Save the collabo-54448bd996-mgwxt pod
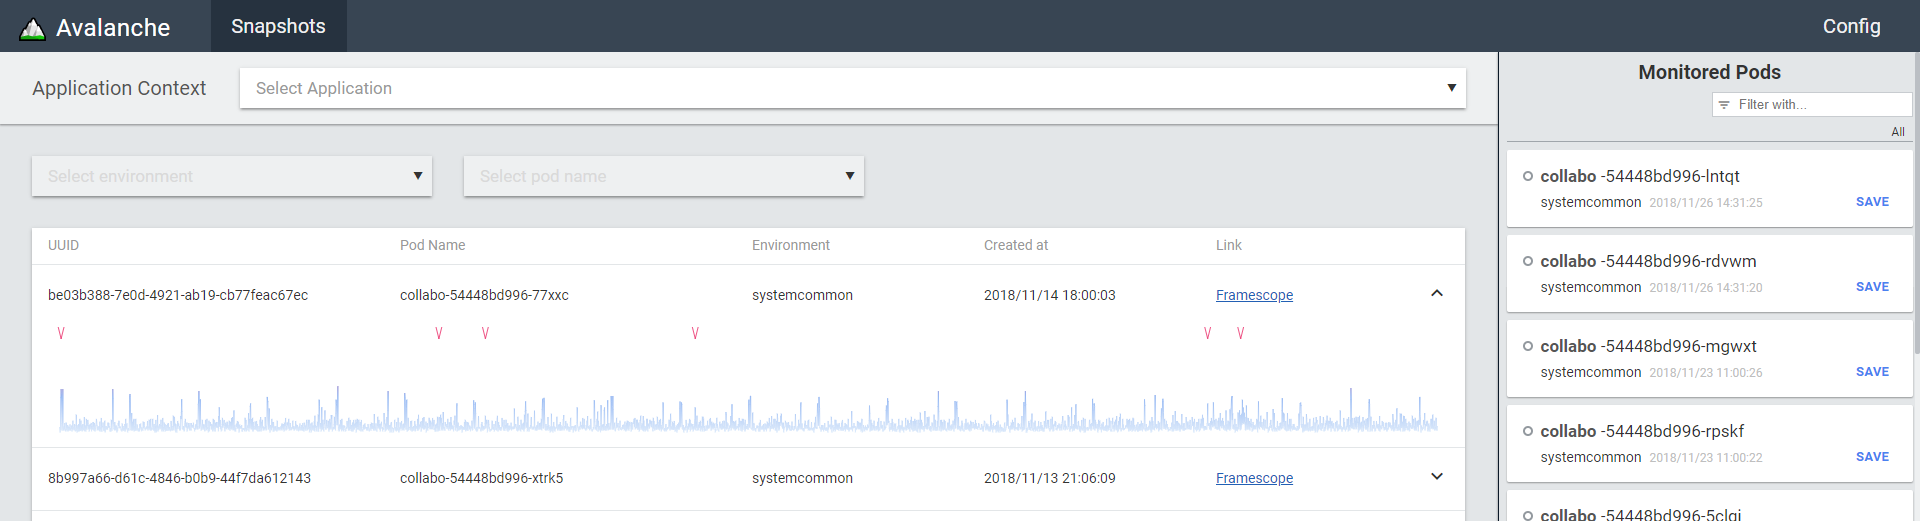This screenshot has width=1920, height=521. tap(1872, 372)
